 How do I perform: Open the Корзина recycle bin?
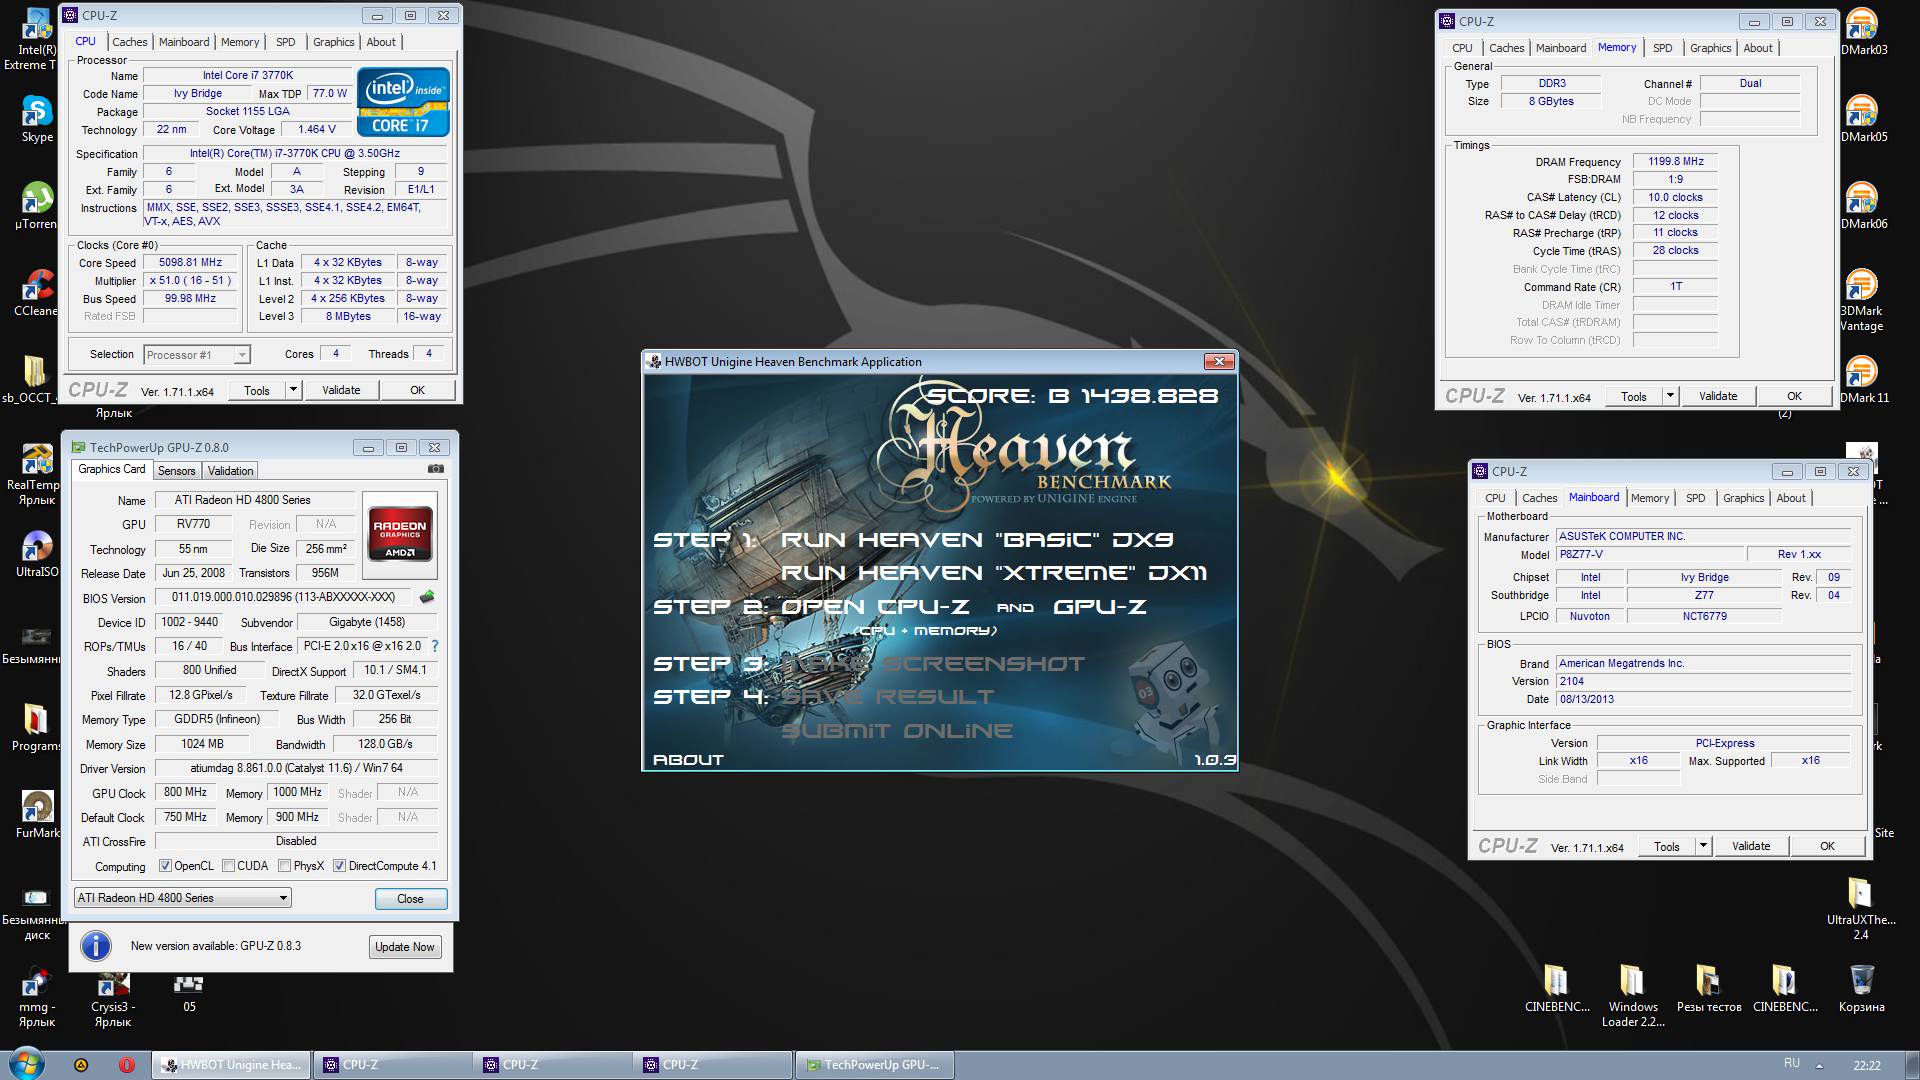click(1861, 989)
